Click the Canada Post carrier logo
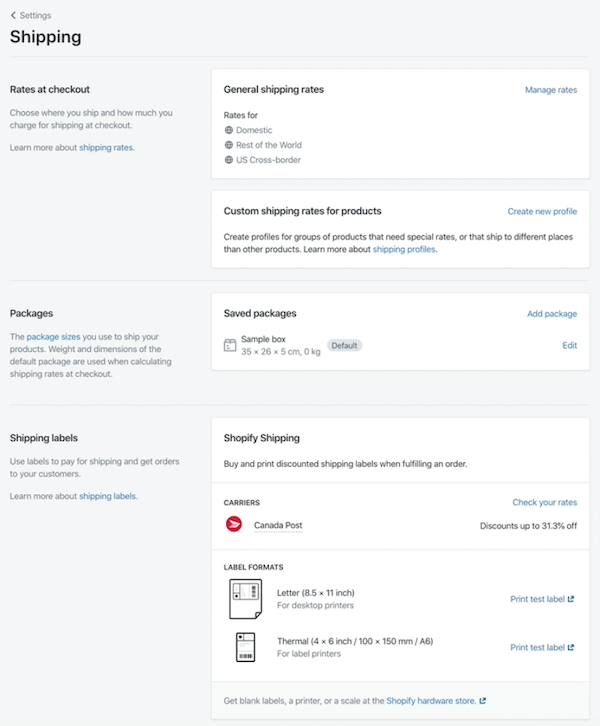The image size is (600, 726). click(x=234, y=525)
